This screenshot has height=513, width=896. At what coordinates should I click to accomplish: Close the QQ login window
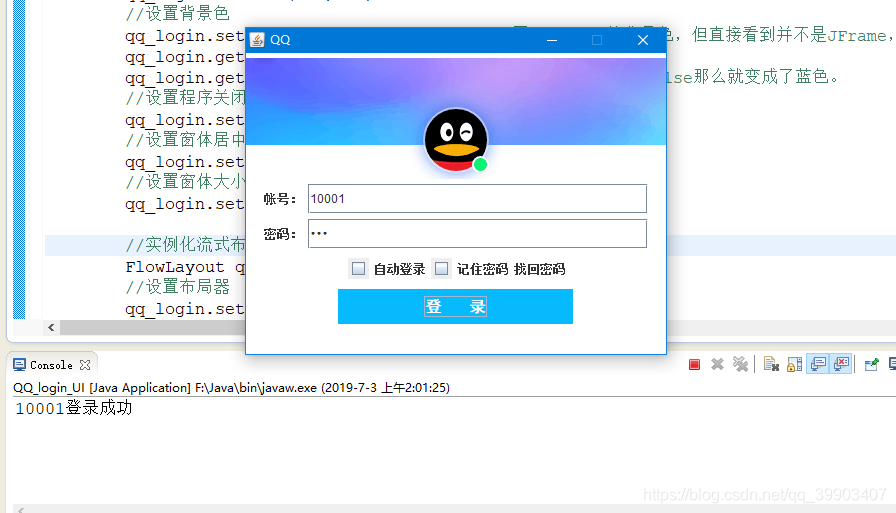643,40
